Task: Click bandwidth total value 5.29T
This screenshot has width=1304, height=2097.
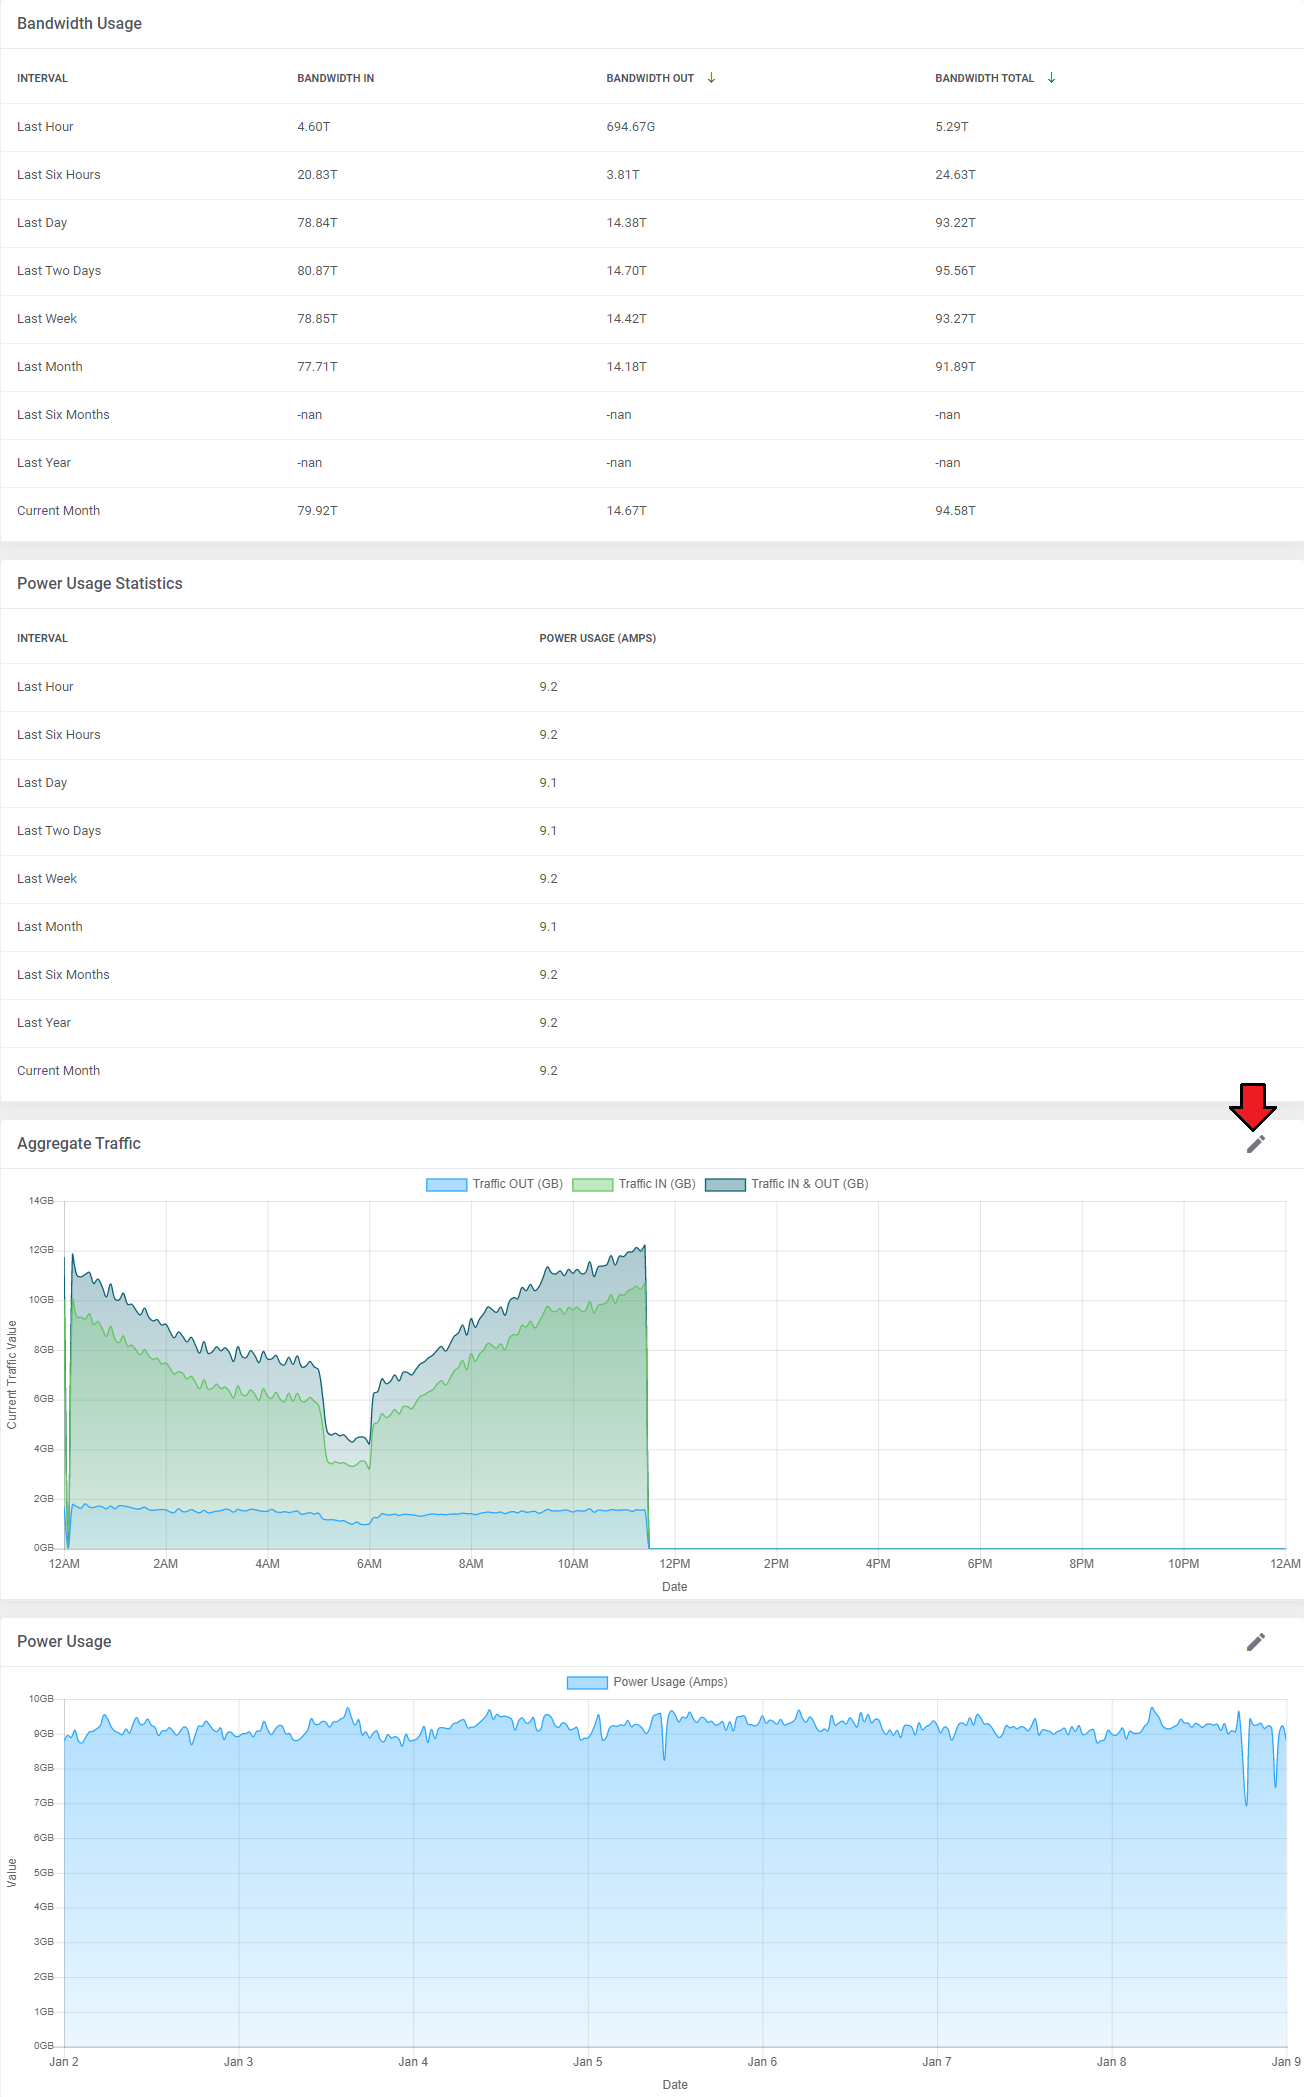Action: point(951,127)
